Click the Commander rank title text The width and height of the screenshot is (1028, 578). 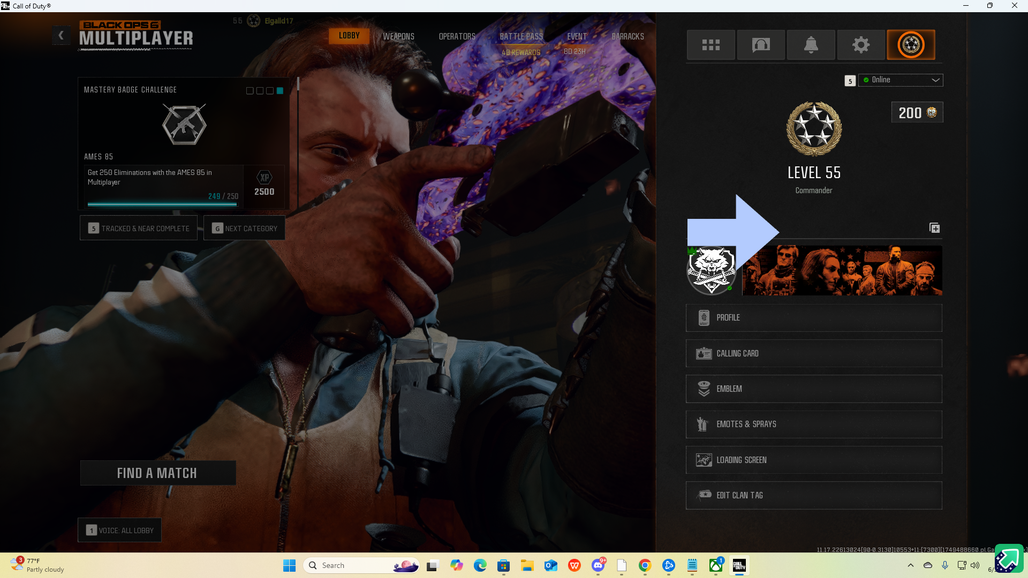(814, 191)
